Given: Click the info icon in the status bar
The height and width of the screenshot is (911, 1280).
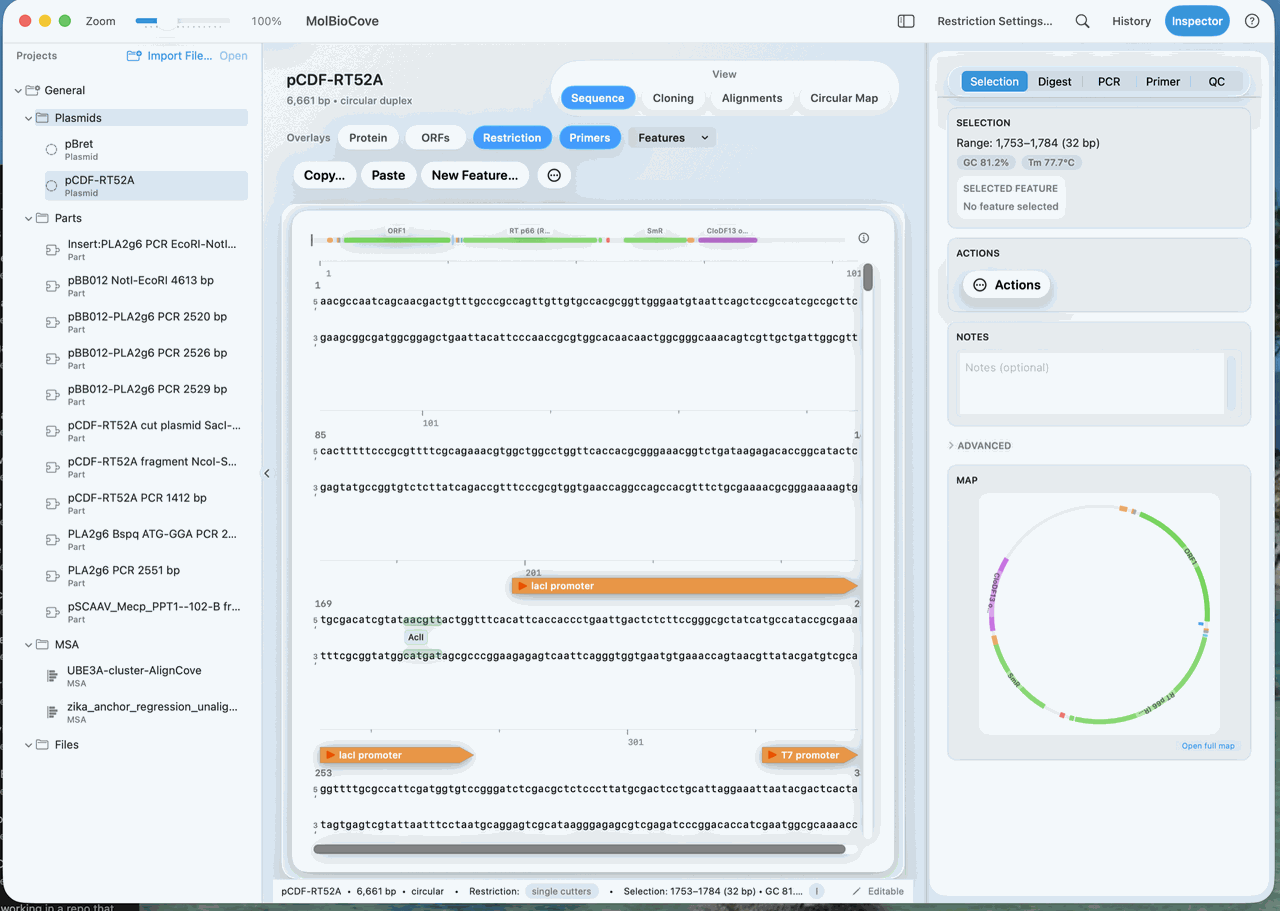Looking at the screenshot, I should pyautogui.click(x=817, y=891).
